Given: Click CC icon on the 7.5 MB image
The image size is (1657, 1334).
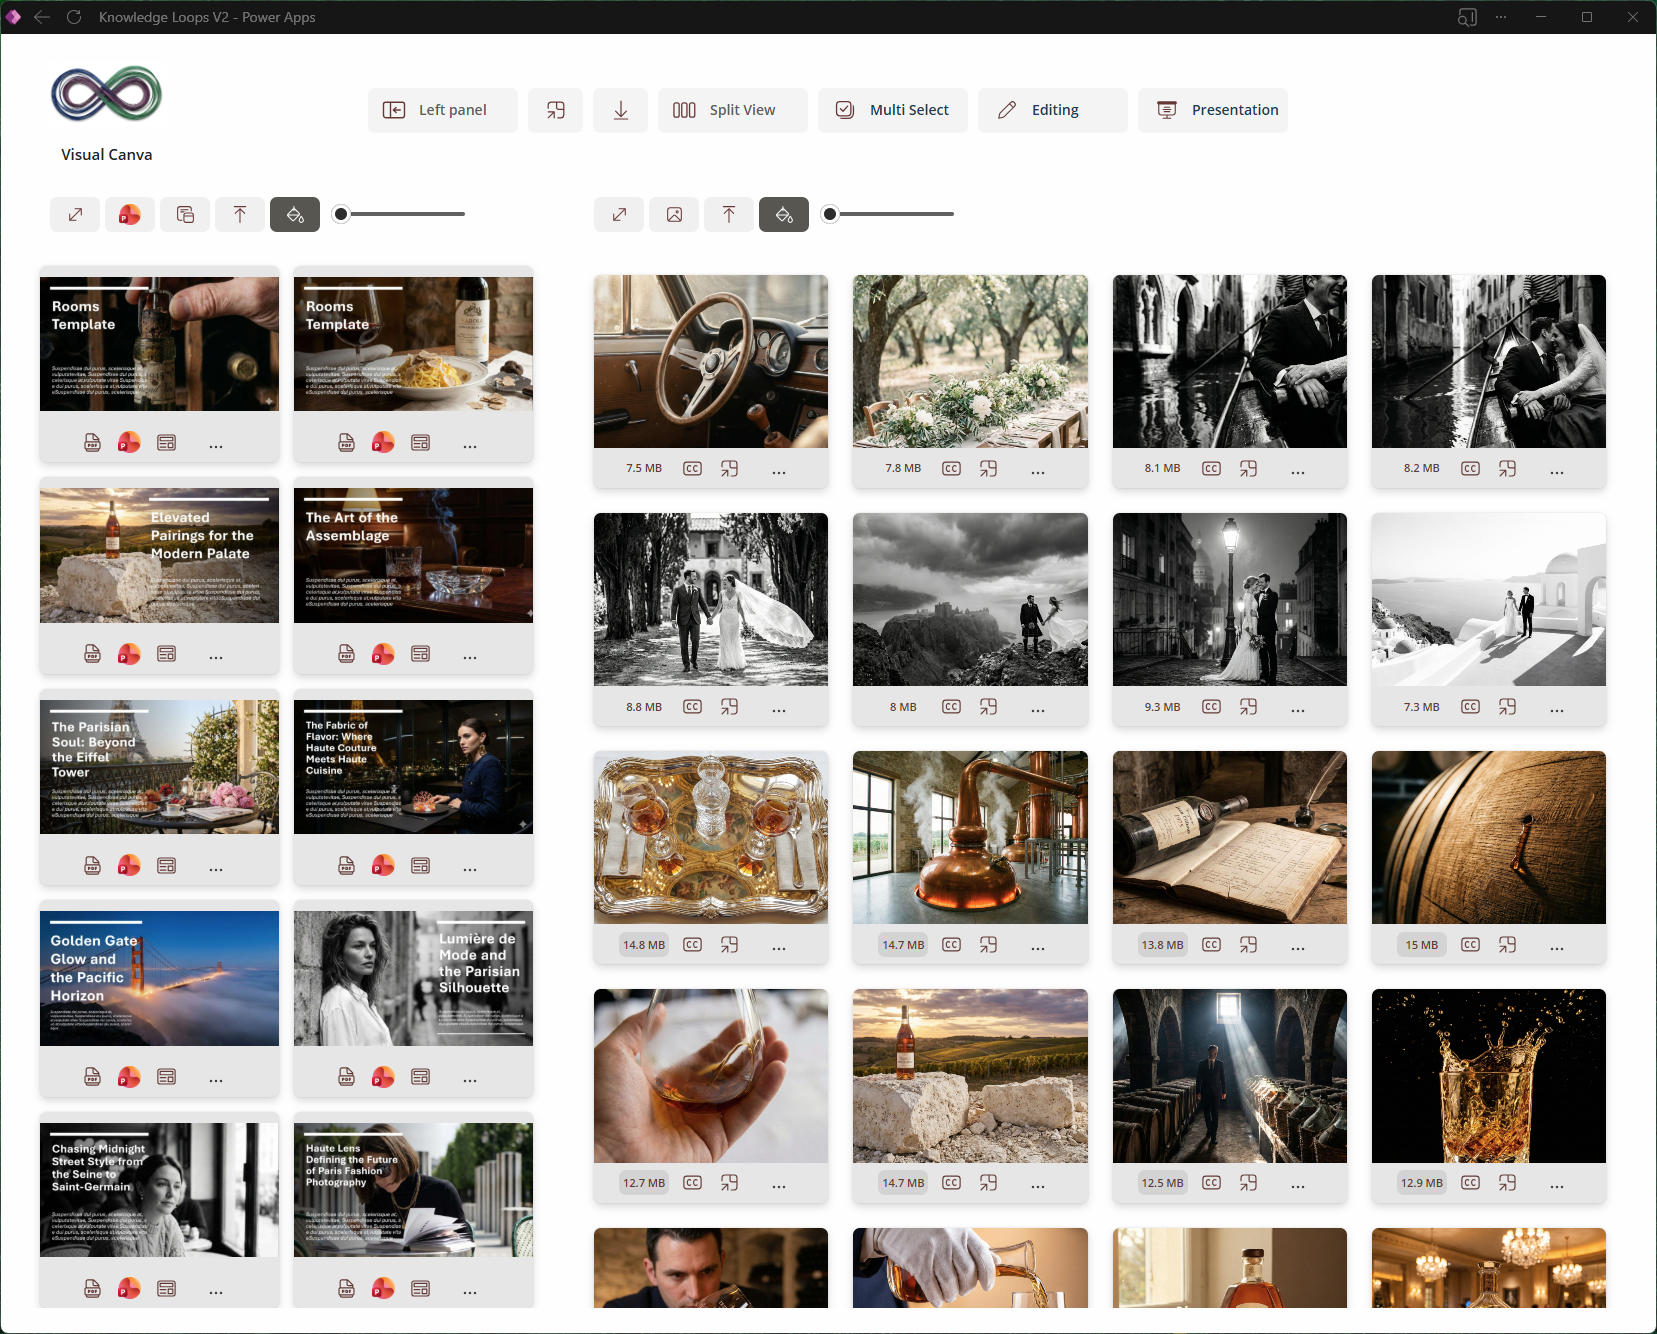Looking at the screenshot, I should (692, 468).
